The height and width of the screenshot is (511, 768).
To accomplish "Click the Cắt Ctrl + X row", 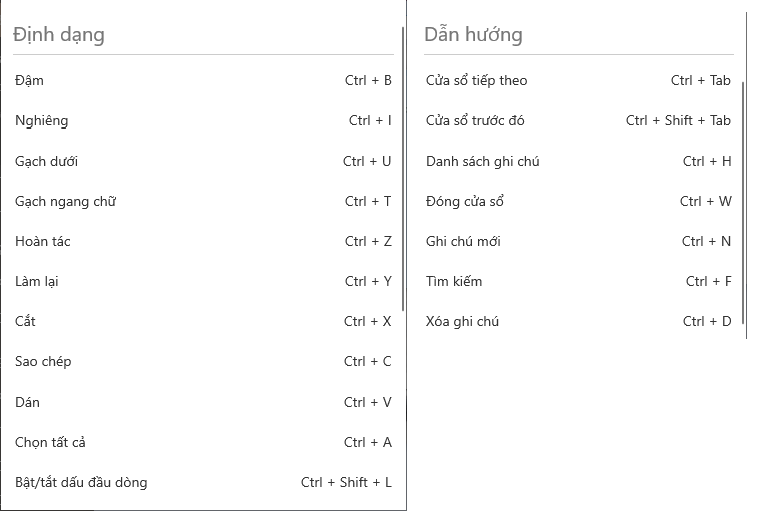I will pyautogui.click(x=203, y=321).
